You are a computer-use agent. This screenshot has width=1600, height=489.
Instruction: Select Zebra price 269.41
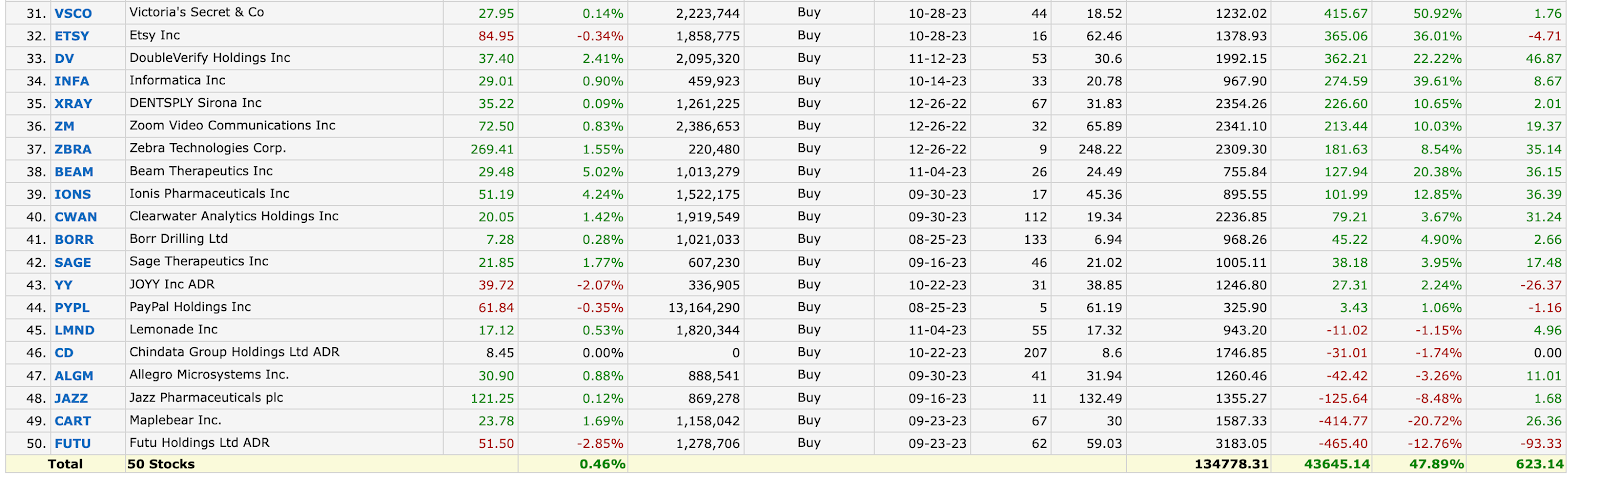point(492,149)
